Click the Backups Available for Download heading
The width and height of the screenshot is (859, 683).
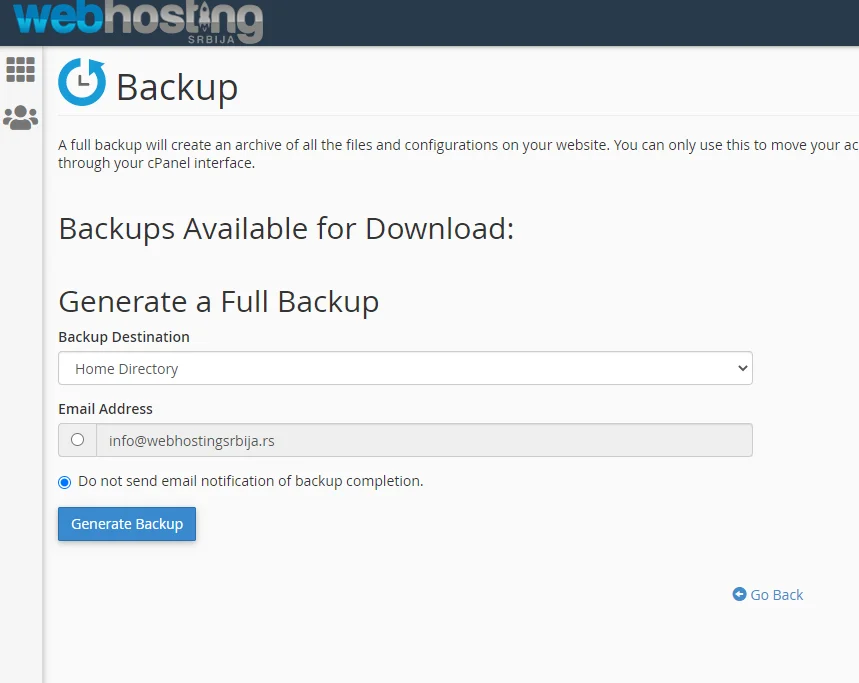click(287, 229)
